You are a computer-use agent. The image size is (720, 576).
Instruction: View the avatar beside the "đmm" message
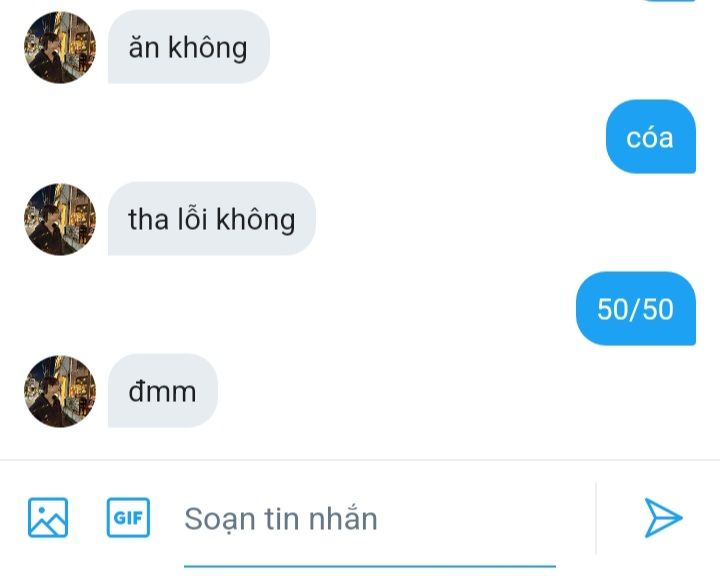tap(60, 391)
